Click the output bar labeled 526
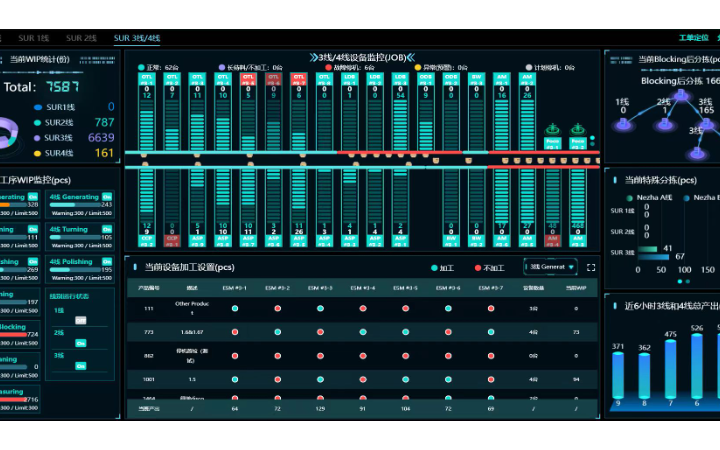Image resolution: width=720 pixels, height=450 pixels. click(x=697, y=366)
